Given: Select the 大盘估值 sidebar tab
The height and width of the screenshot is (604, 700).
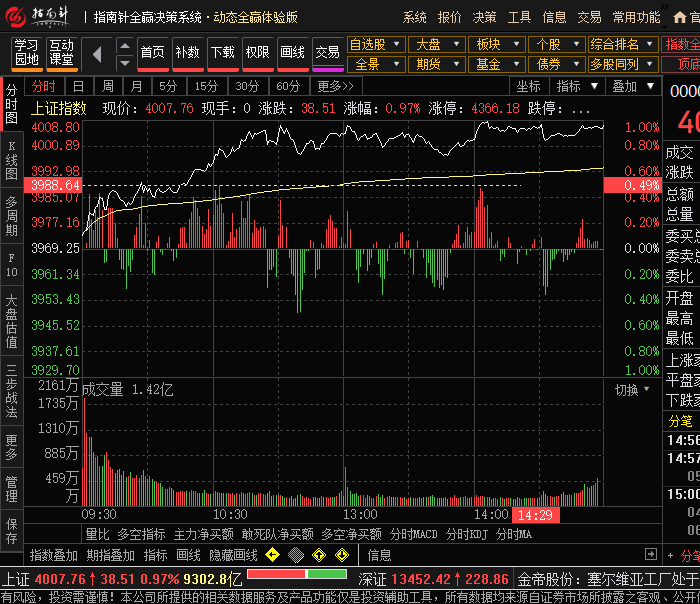Looking at the screenshot, I should (12, 321).
